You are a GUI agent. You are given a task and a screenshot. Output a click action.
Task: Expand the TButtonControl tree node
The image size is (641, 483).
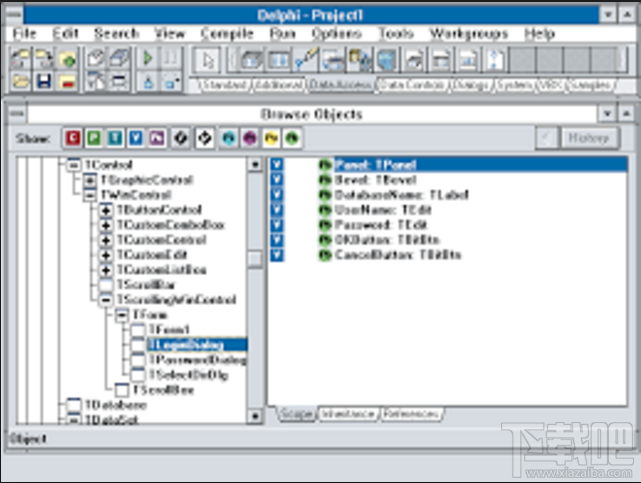pyautogui.click(x=106, y=210)
